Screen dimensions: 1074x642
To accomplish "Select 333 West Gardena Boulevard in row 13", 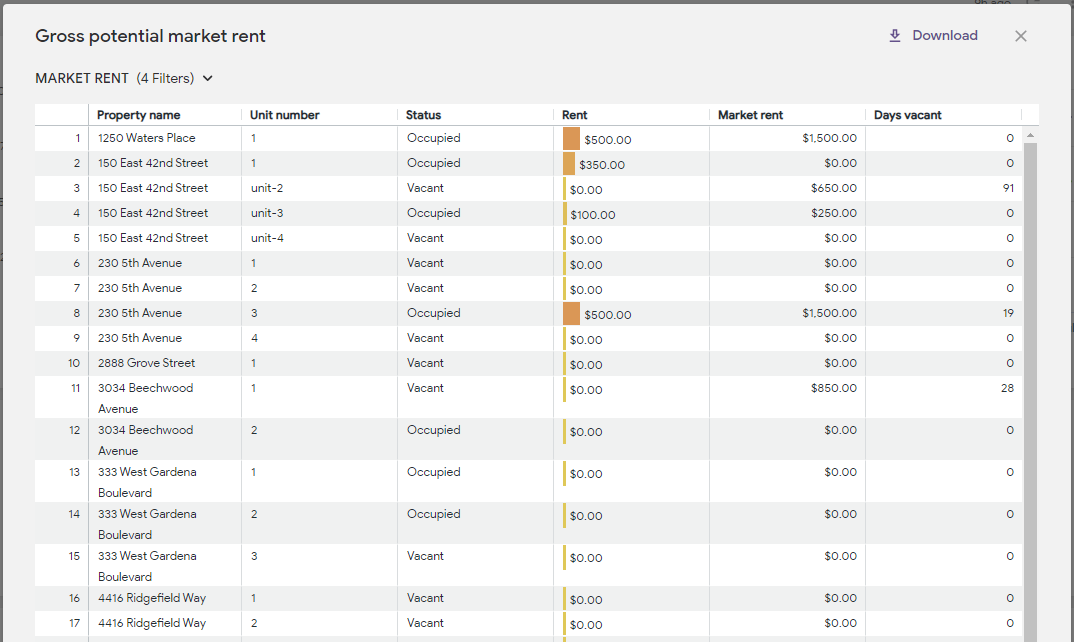I will [x=164, y=482].
